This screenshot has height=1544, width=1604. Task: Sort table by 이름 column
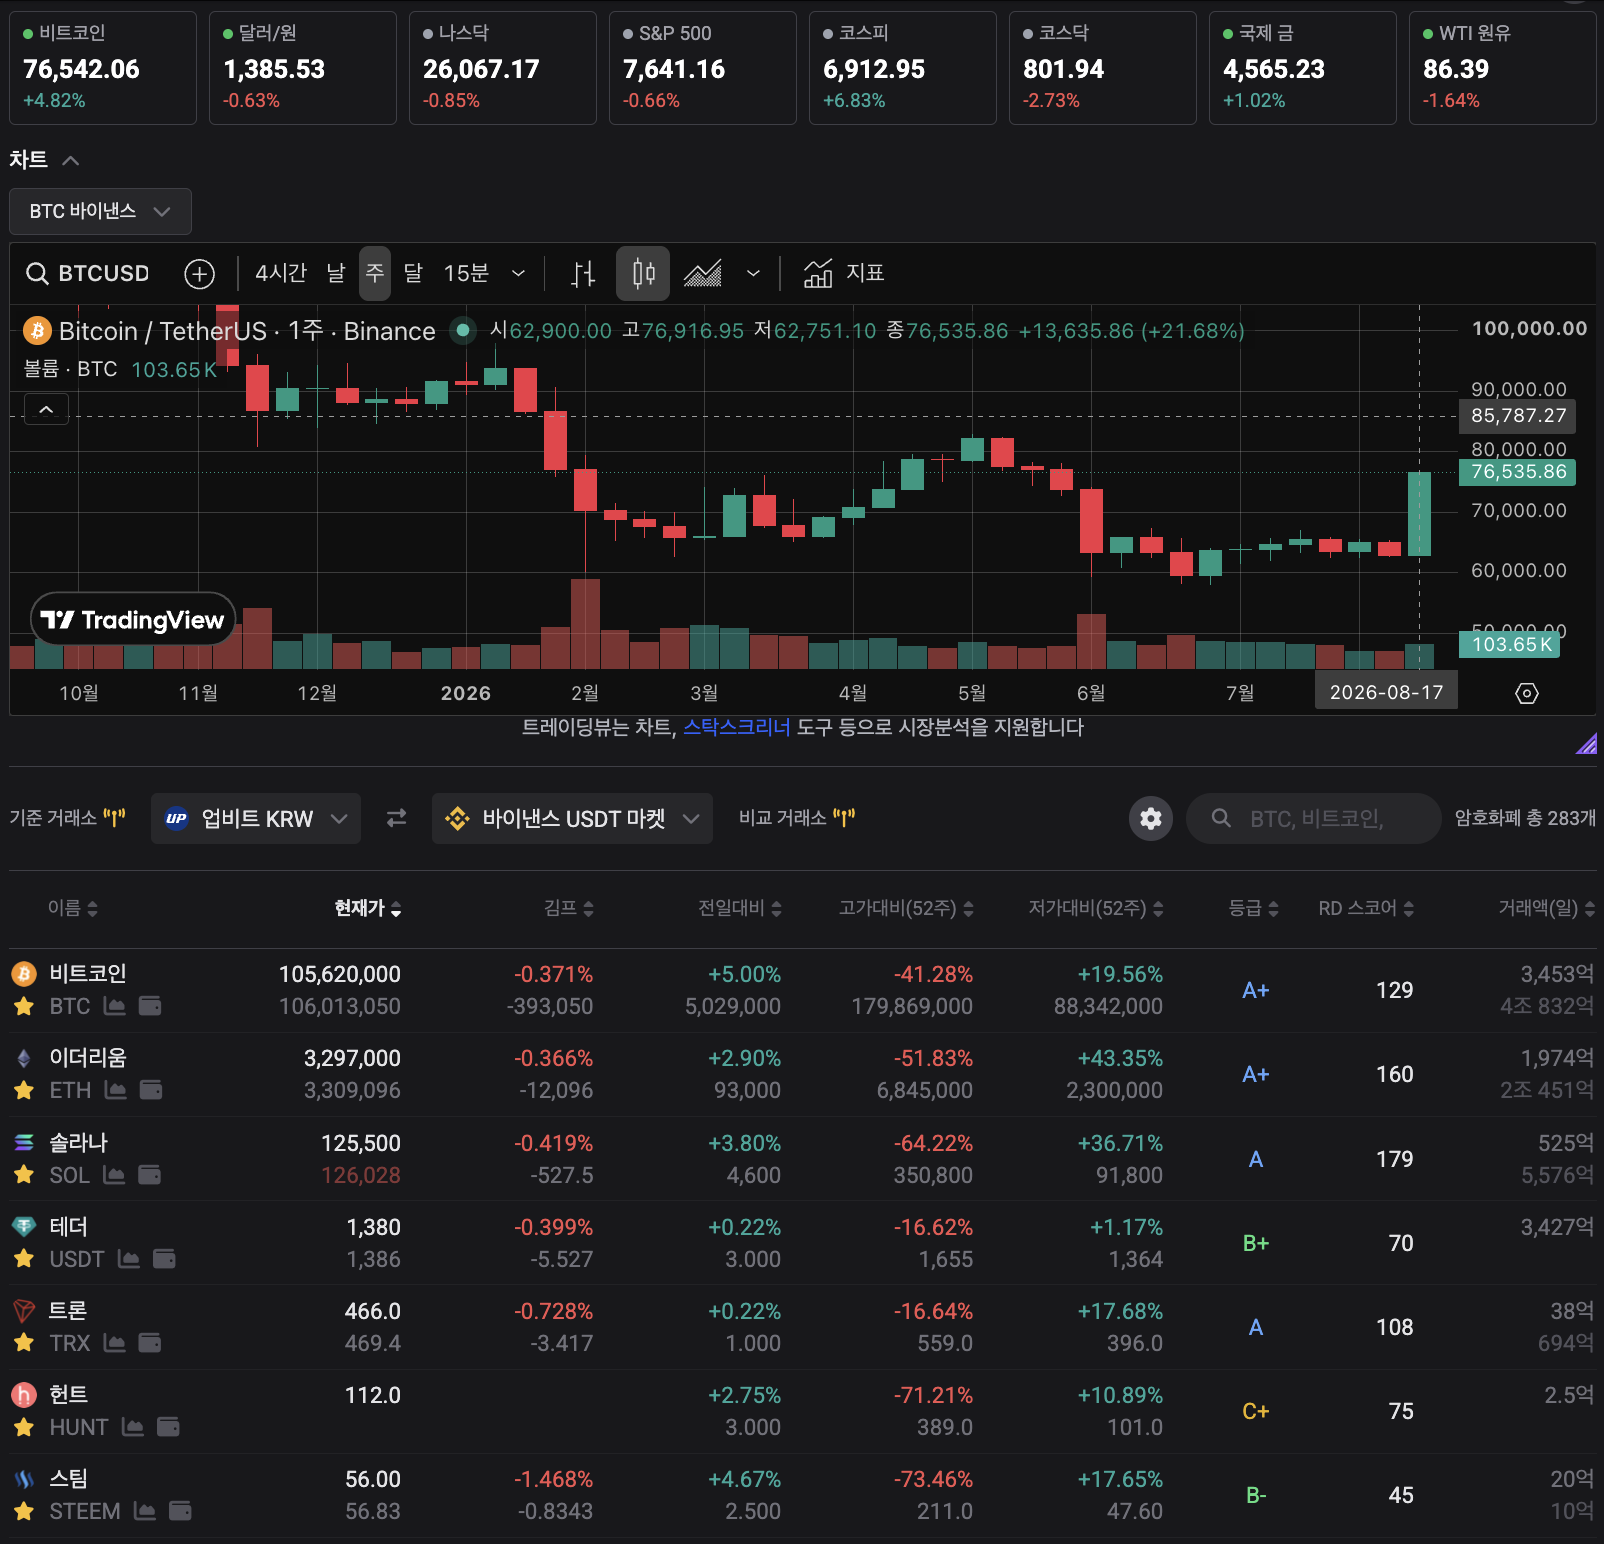tap(73, 908)
